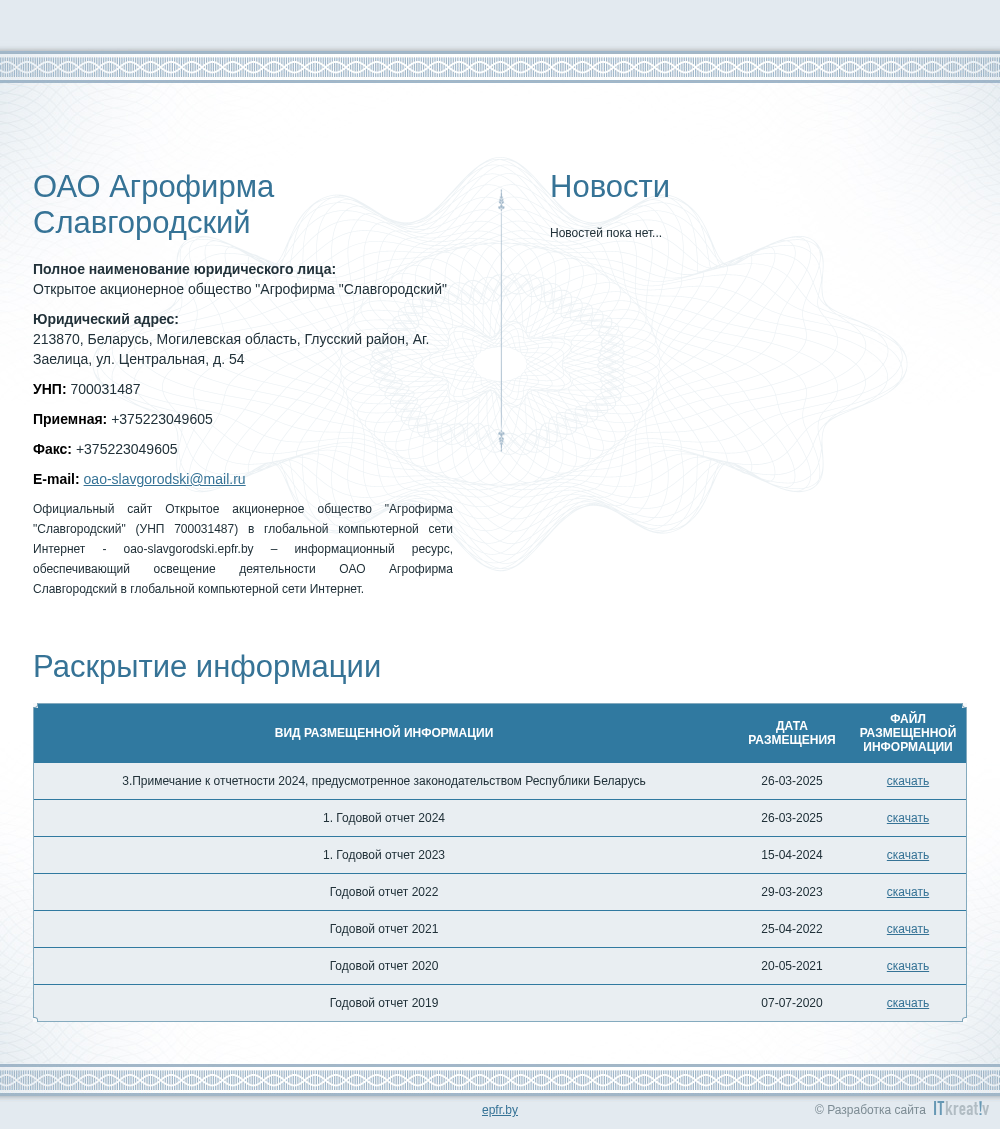This screenshot has width=1000, height=1129.
Task: Click the Вид размещенной информации column header
Action: 384,732
